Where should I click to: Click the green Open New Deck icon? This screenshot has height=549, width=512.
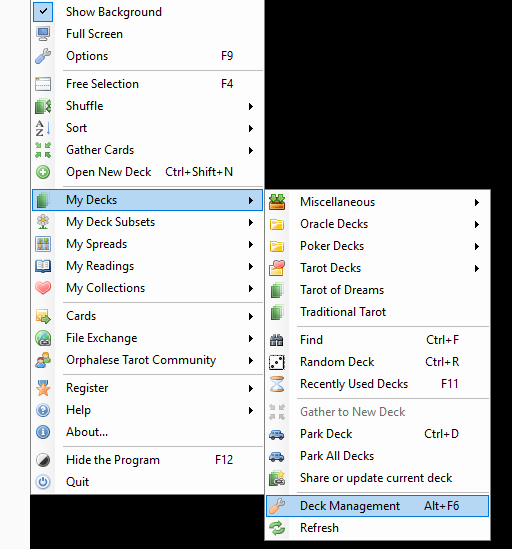(43, 172)
